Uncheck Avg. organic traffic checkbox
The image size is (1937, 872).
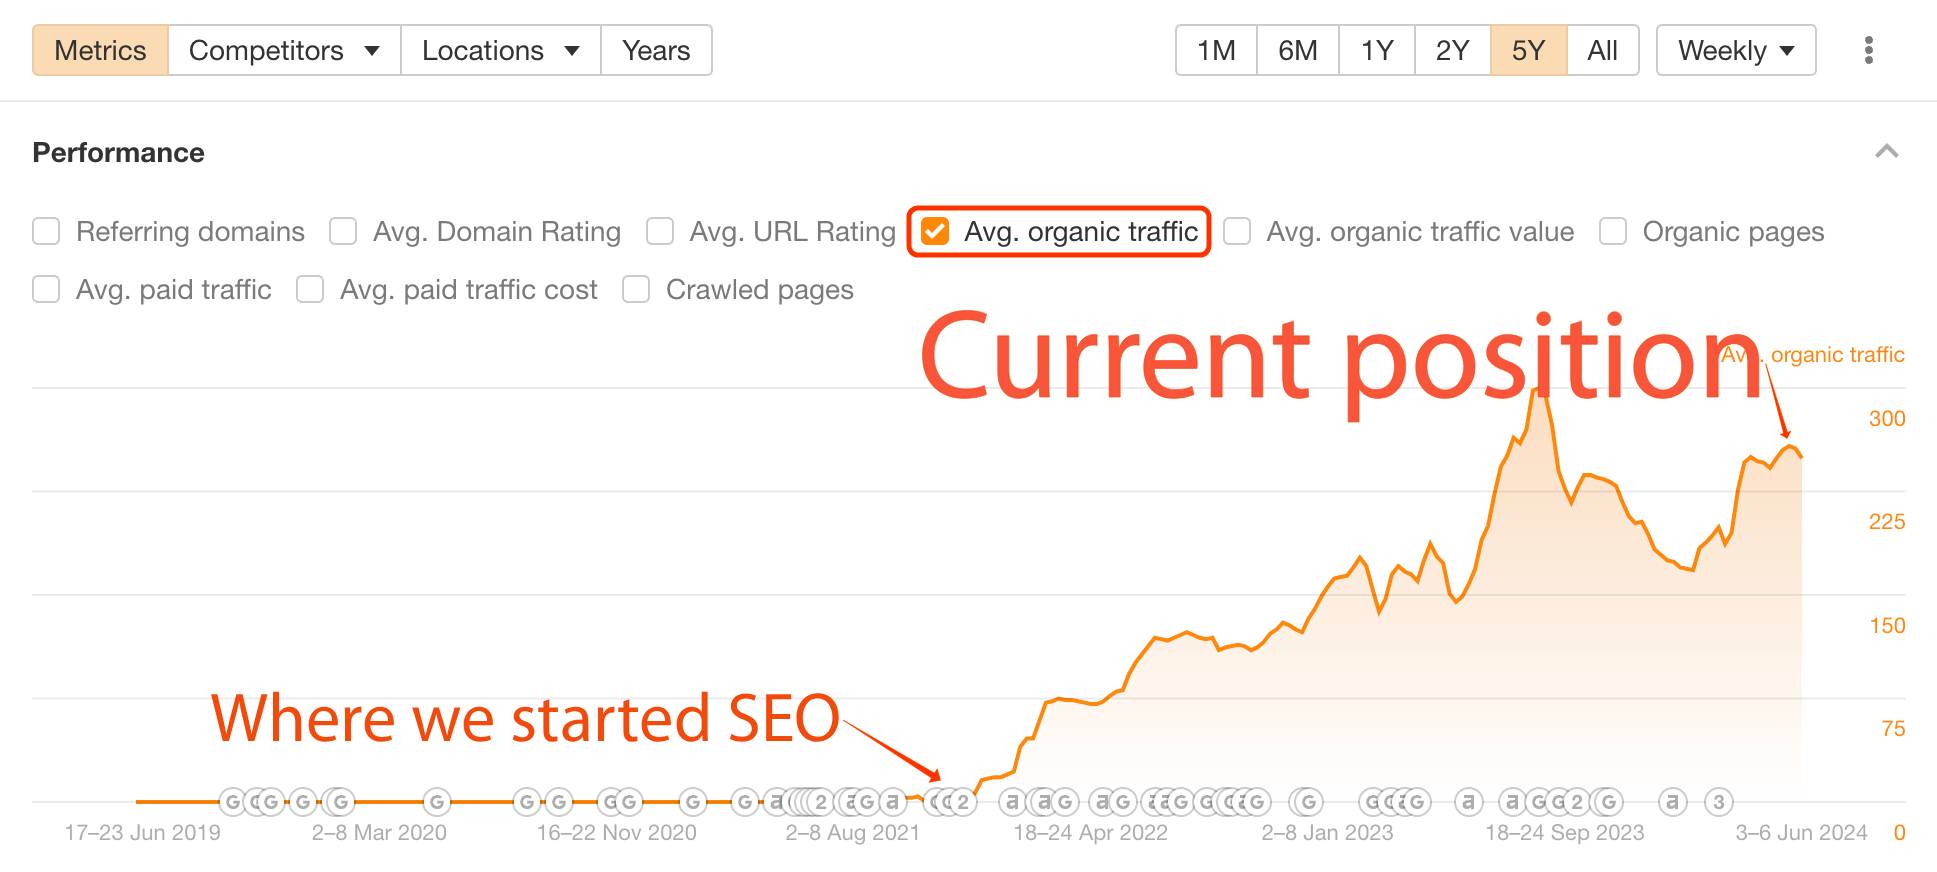[935, 232]
